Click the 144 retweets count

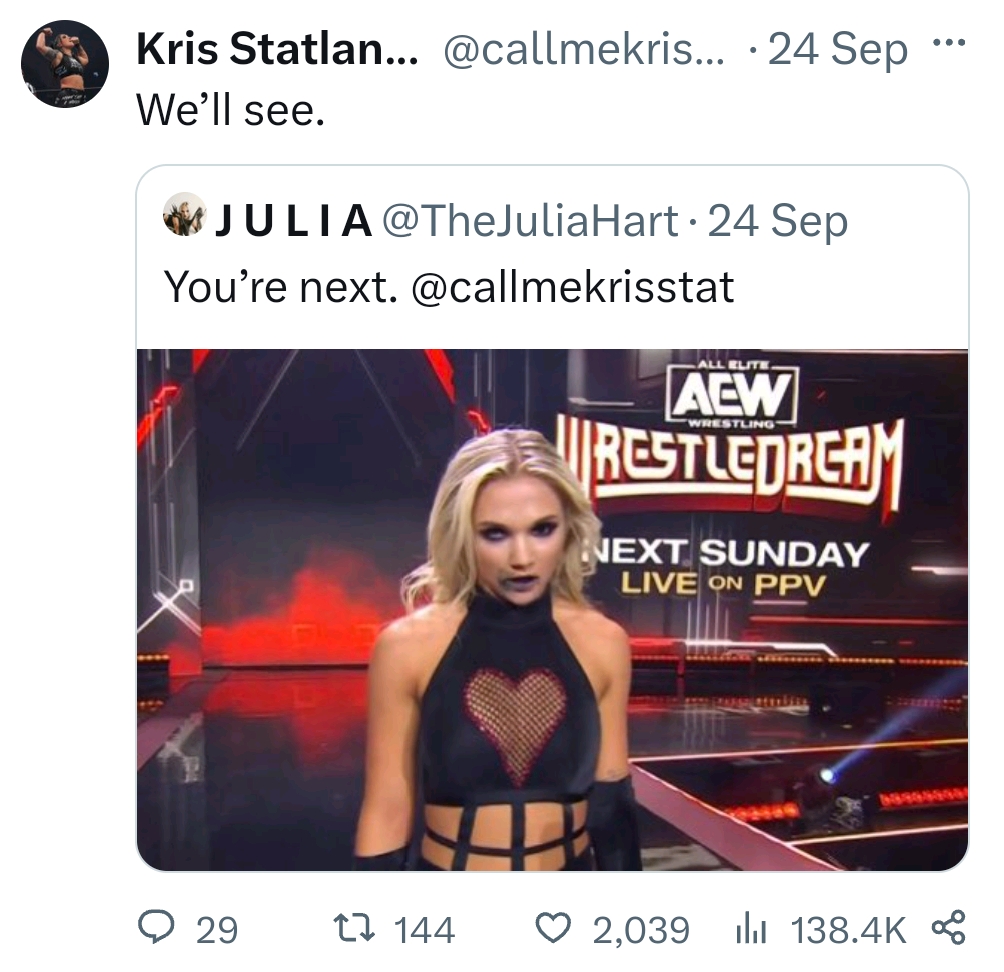point(425,930)
